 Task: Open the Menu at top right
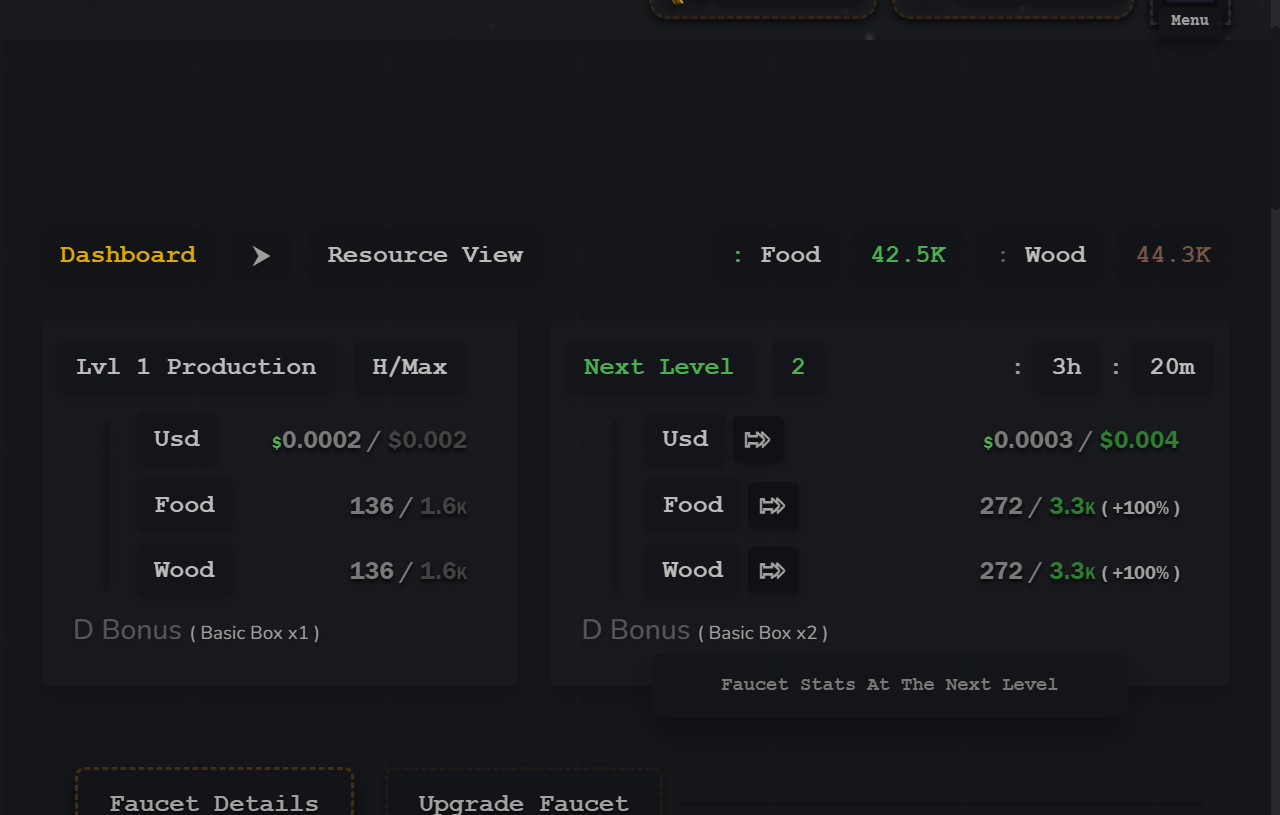tap(1189, 17)
